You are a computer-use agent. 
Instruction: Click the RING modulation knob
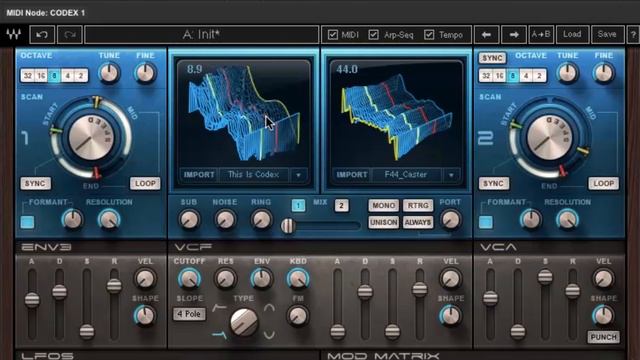coord(261,220)
